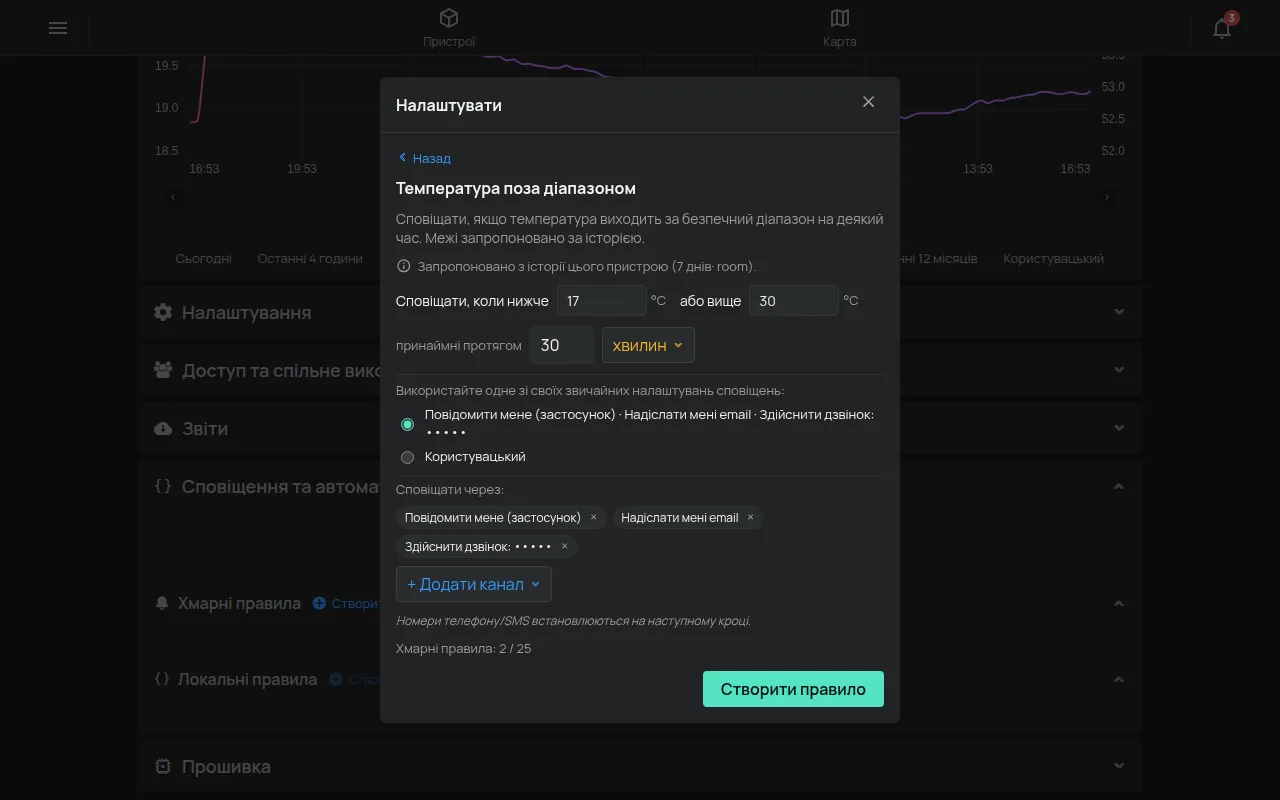Remove the Надіслати мені email chip
The height and width of the screenshot is (800, 1280).
click(x=751, y=518)
